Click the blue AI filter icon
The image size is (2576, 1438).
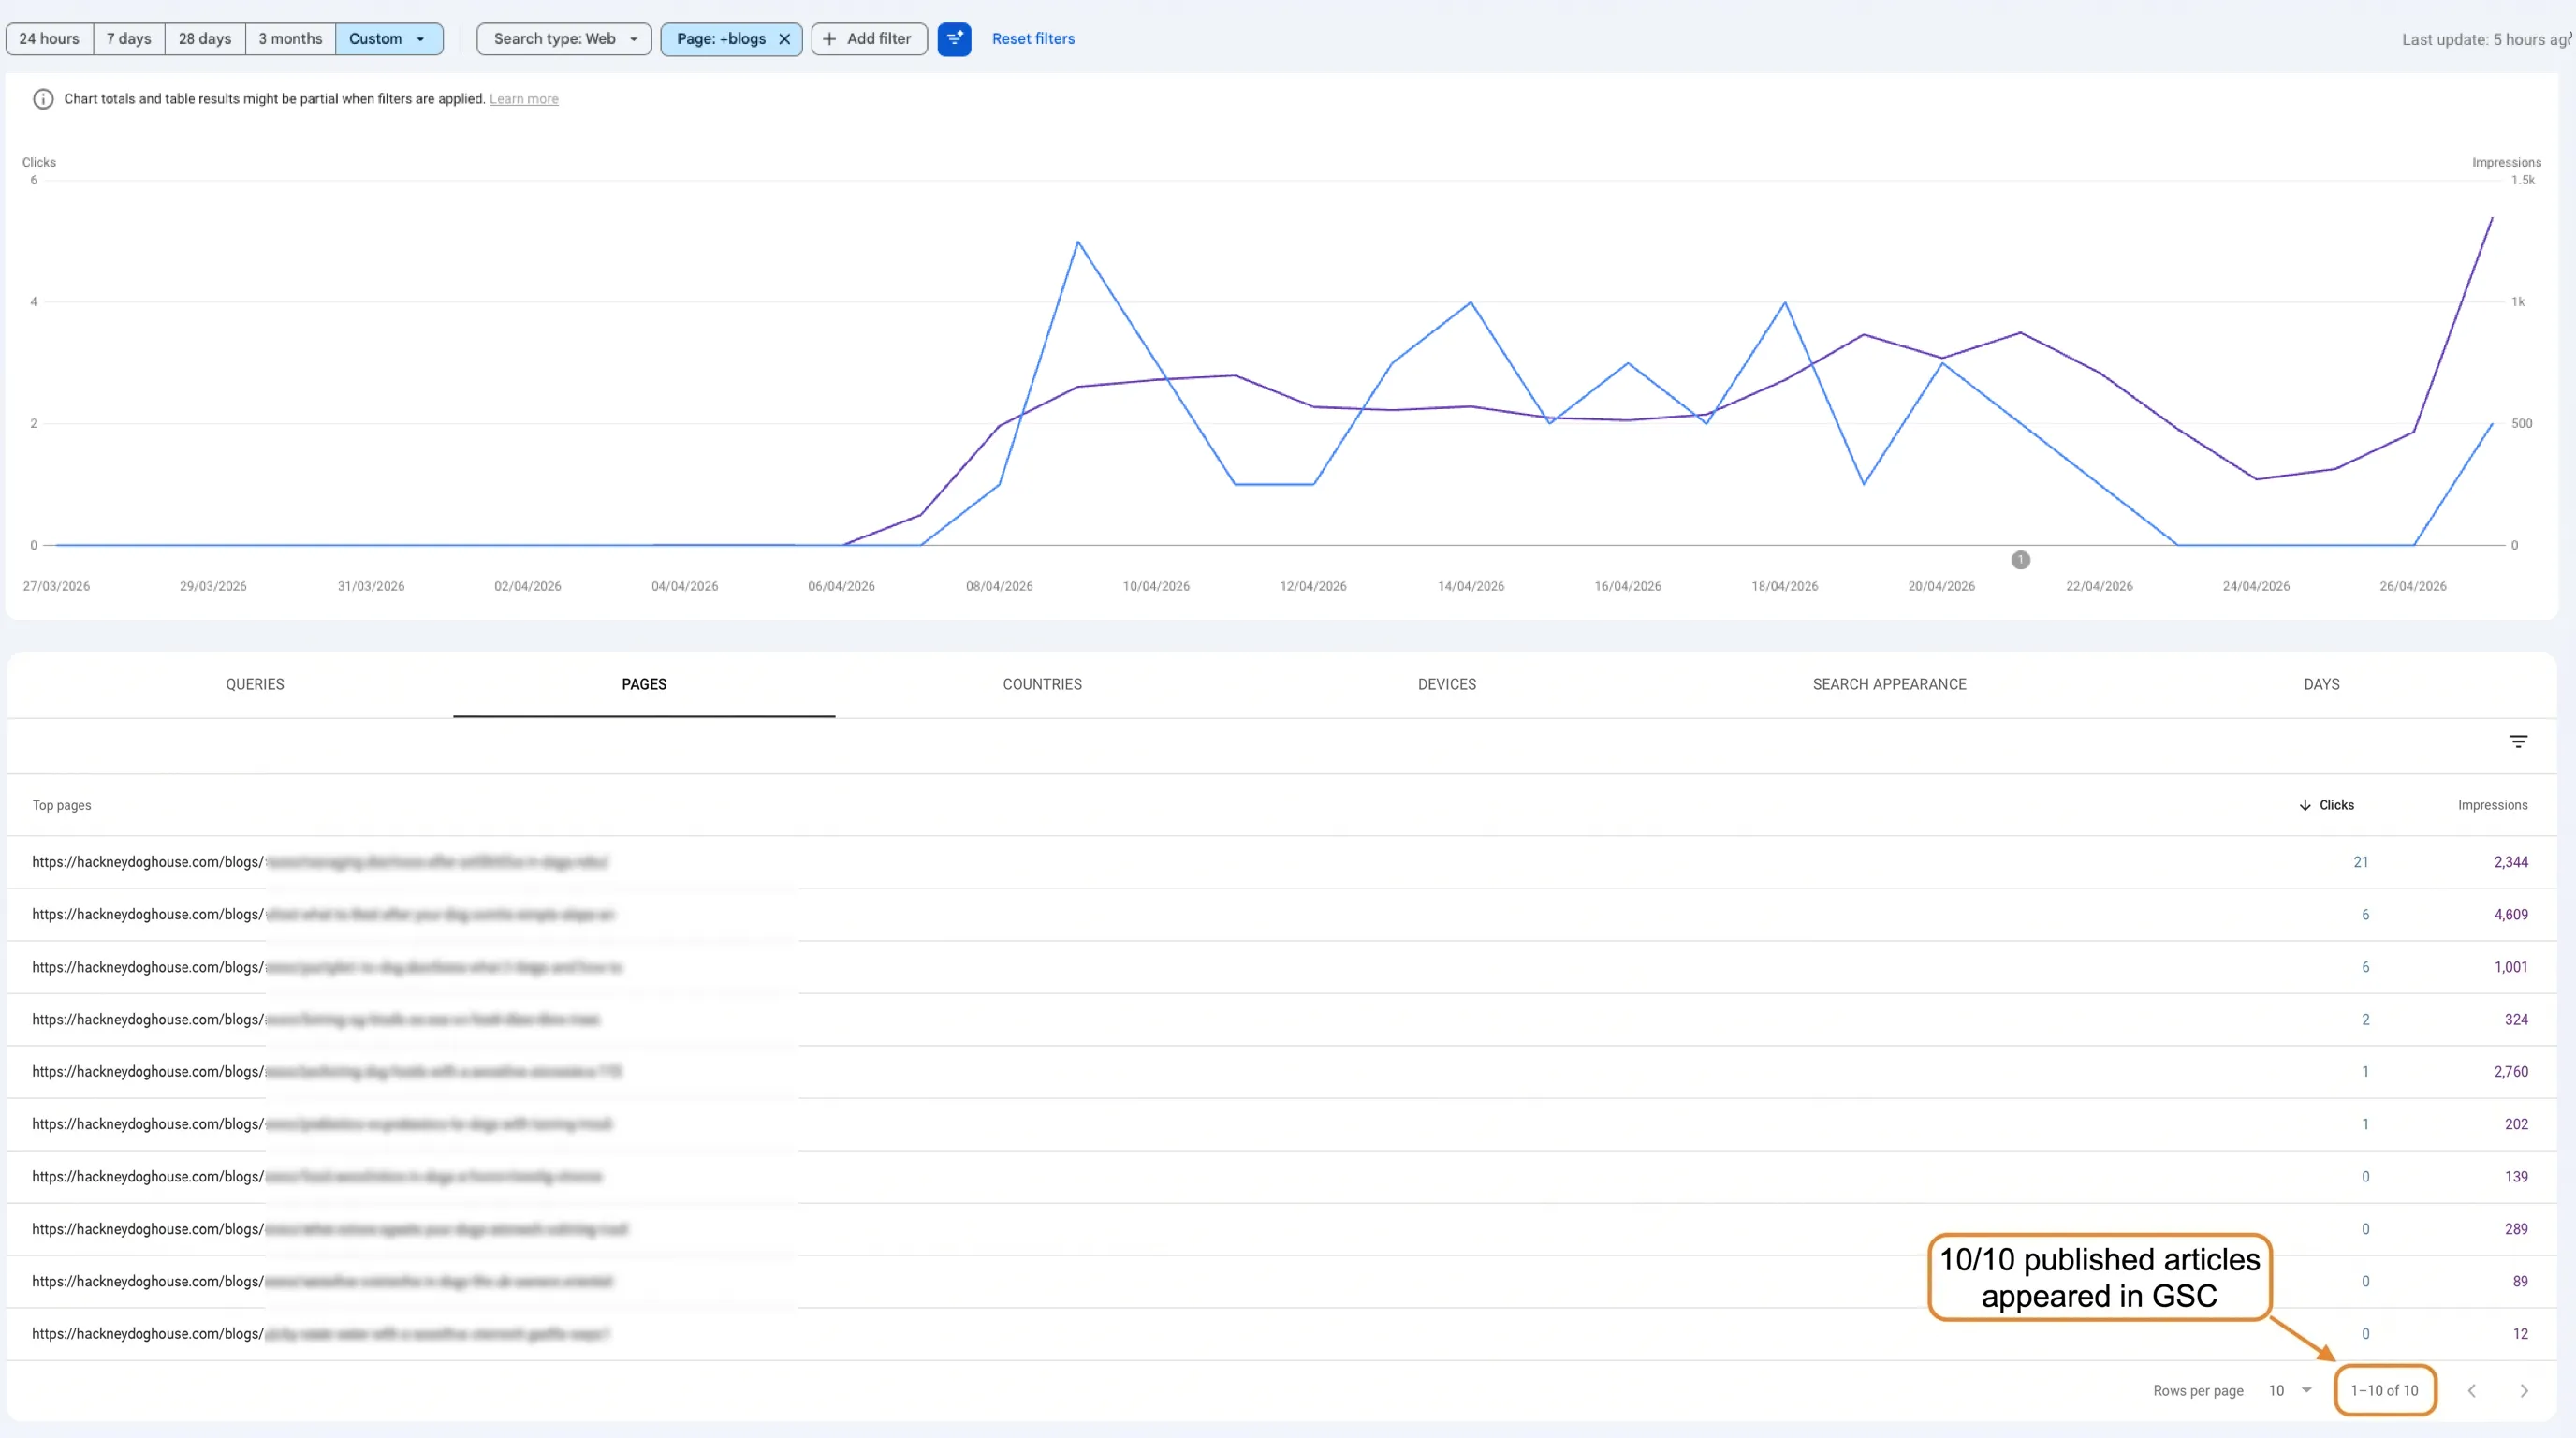point(954,39)
